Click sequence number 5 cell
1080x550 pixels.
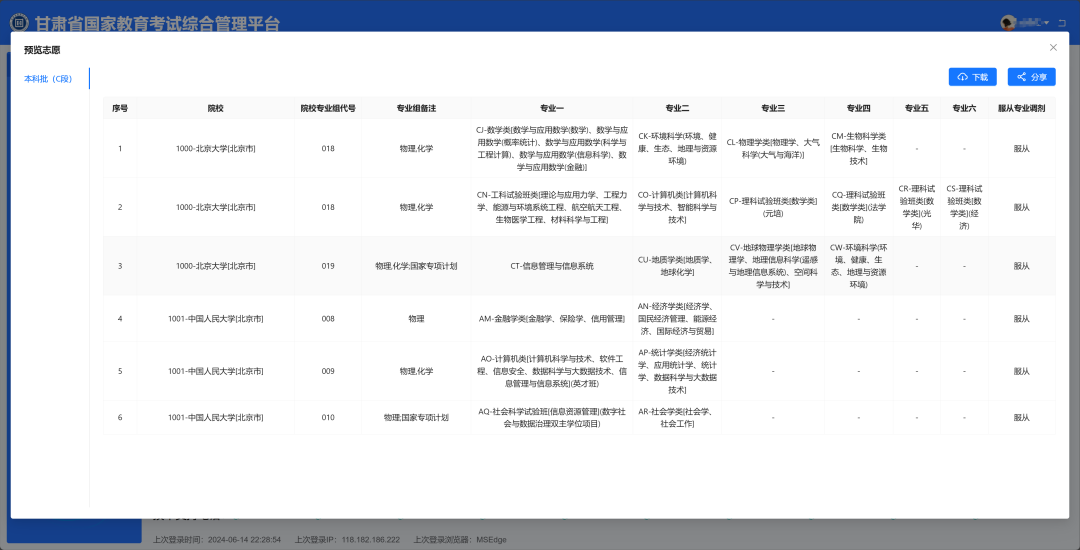[x=120, y=371]
